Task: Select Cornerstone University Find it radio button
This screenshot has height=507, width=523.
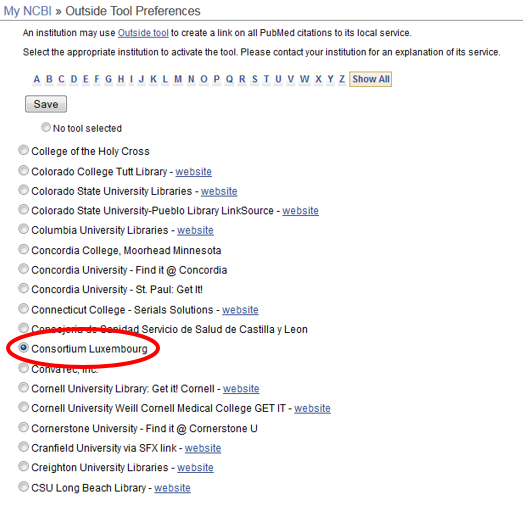Action: click(x=23, y=427)
